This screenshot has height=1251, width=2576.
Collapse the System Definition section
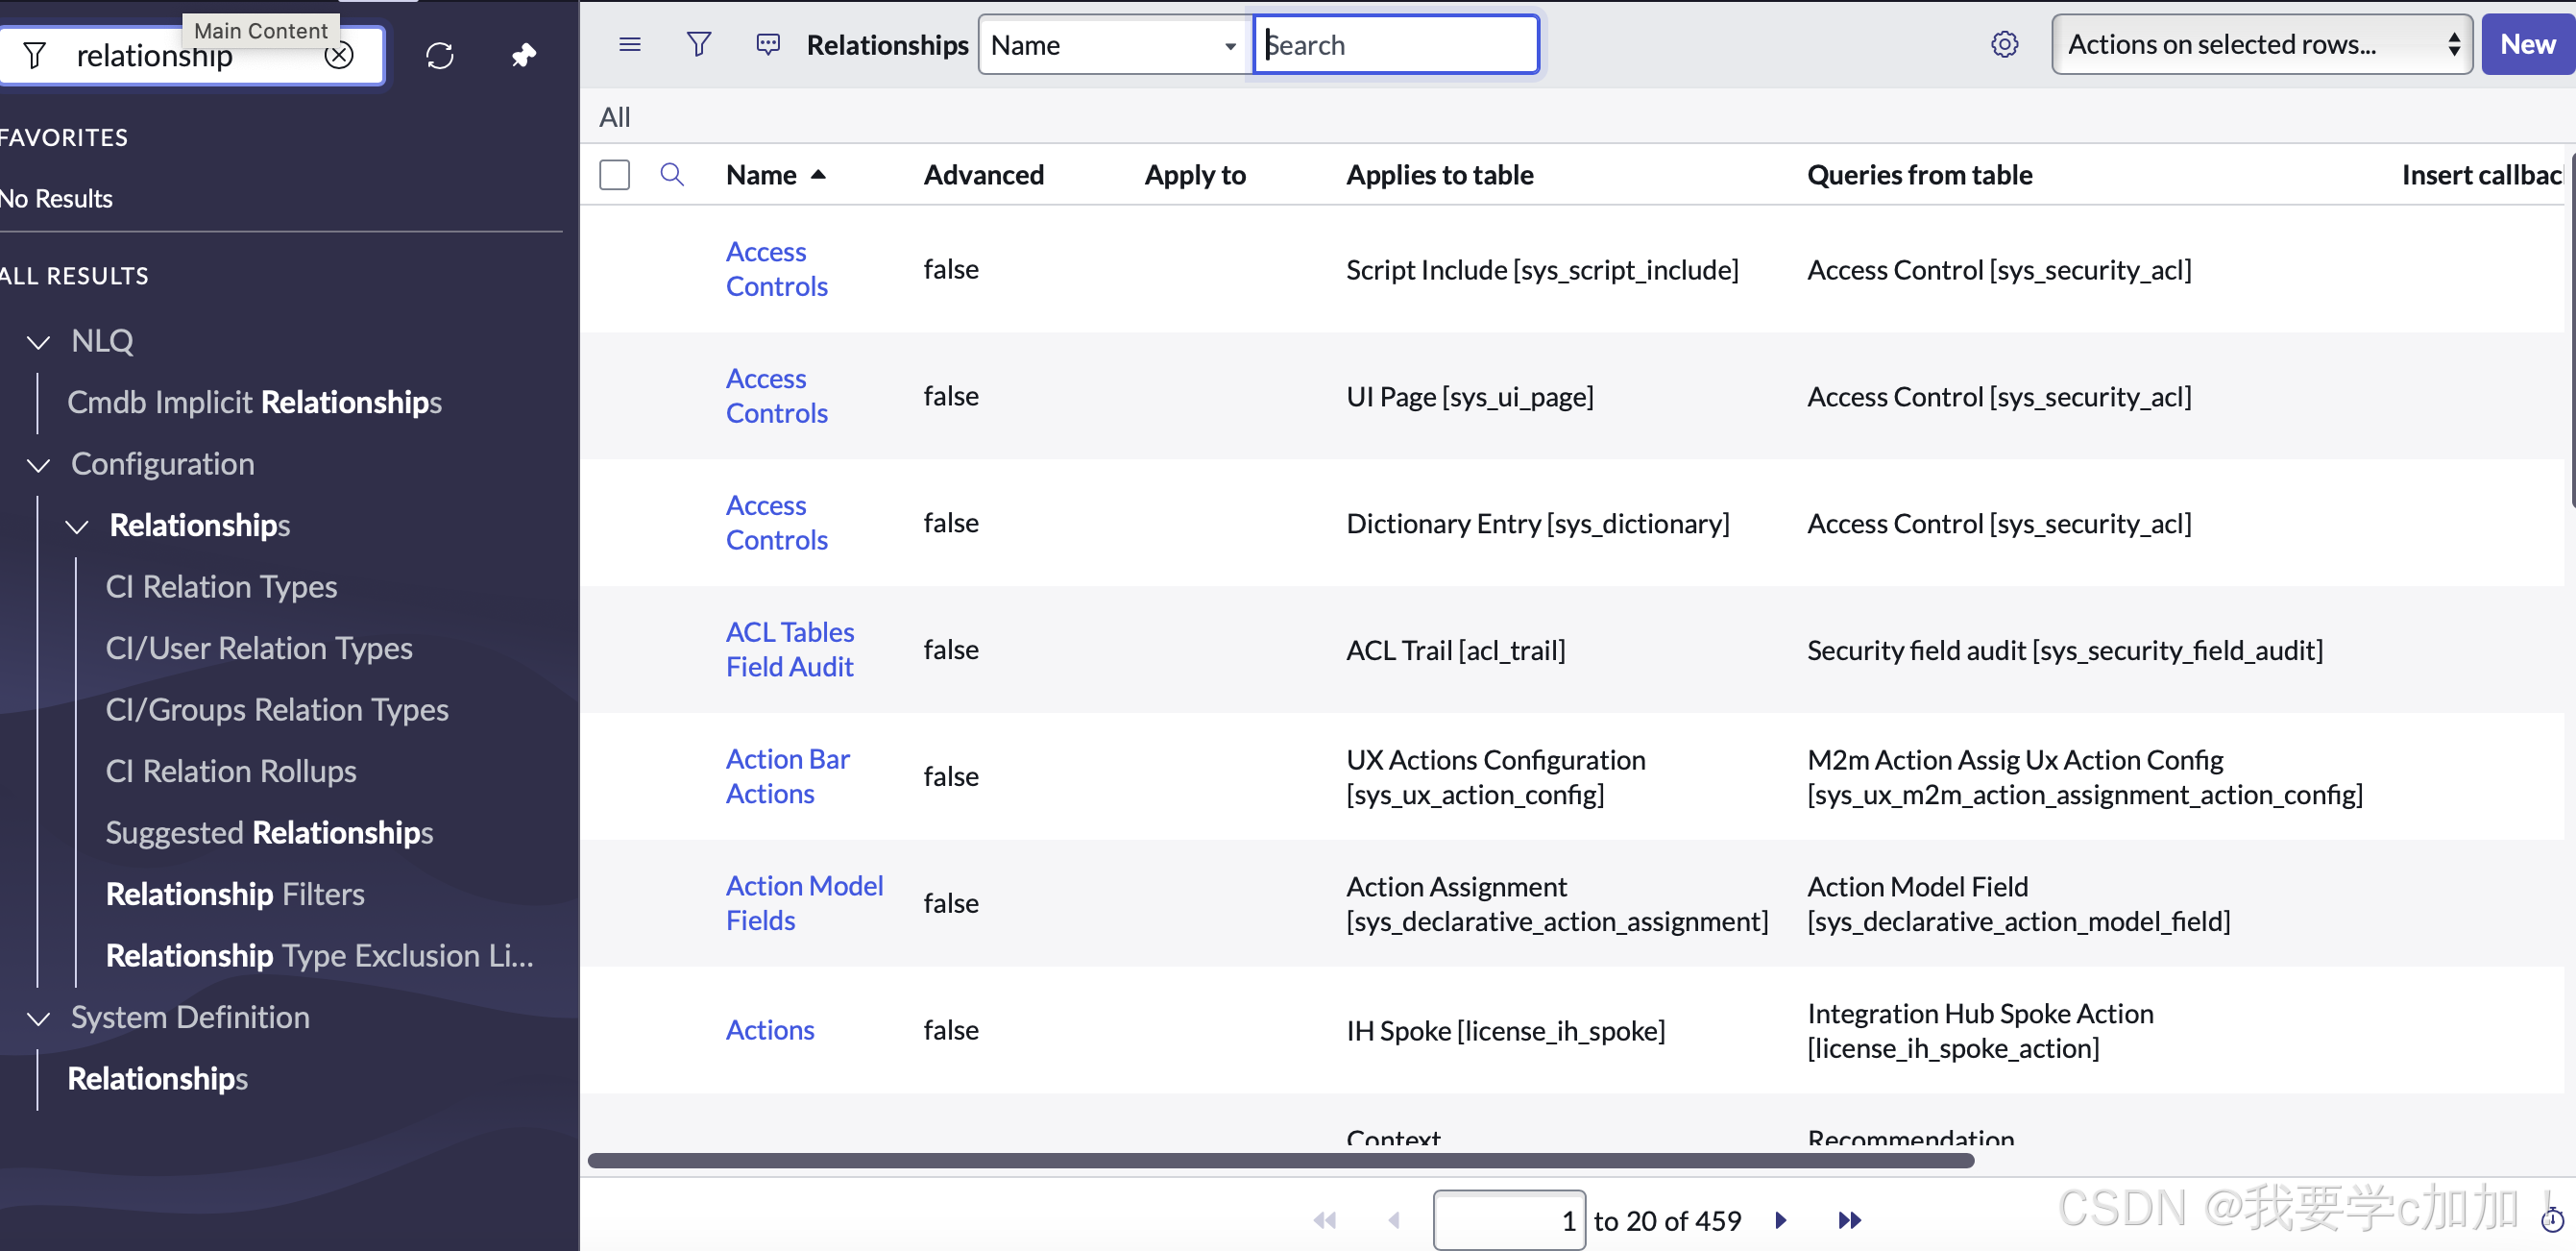38,1018
